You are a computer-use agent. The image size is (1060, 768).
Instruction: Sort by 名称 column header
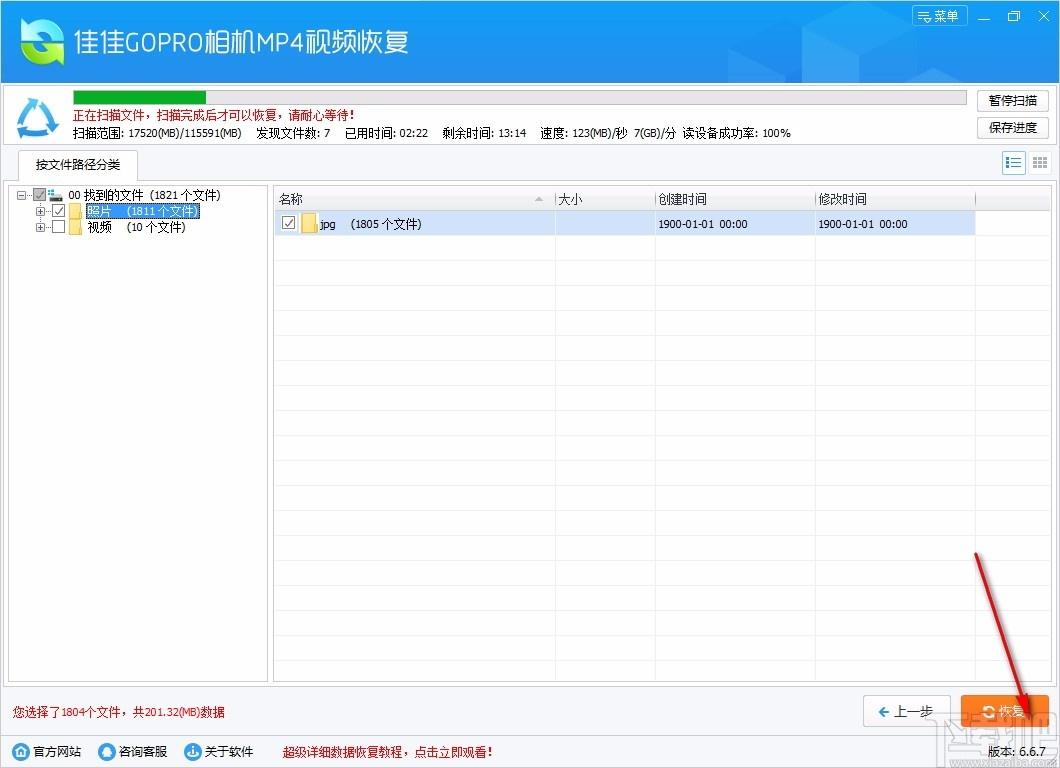[414, 199]
